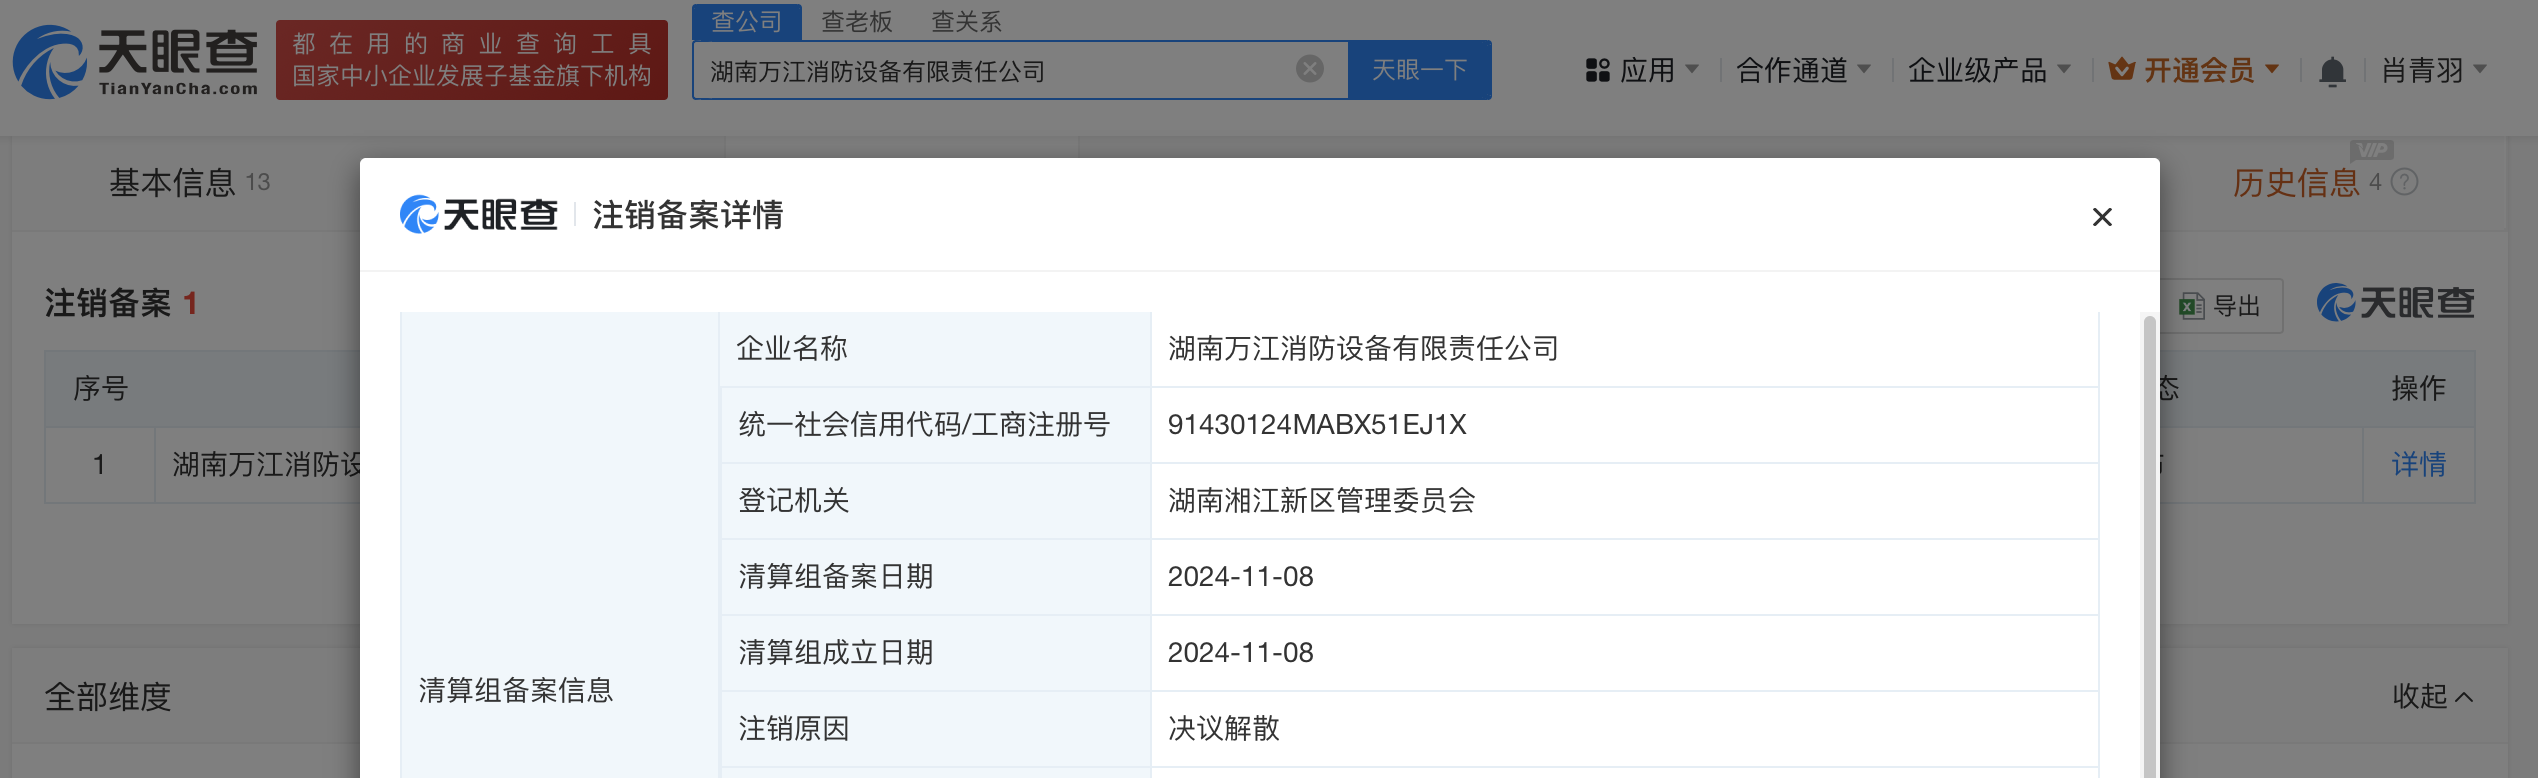Click the 序号 column header
Viewport: 2538px width, 778px height.
[100, 388]
